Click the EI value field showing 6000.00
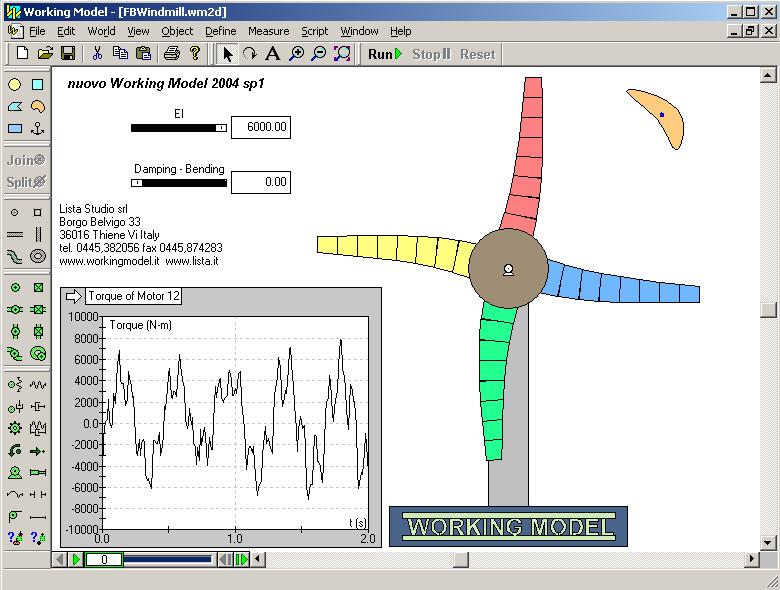Image resolution: width=780 pixels, height=590 pixels. [x=261, y=127]
